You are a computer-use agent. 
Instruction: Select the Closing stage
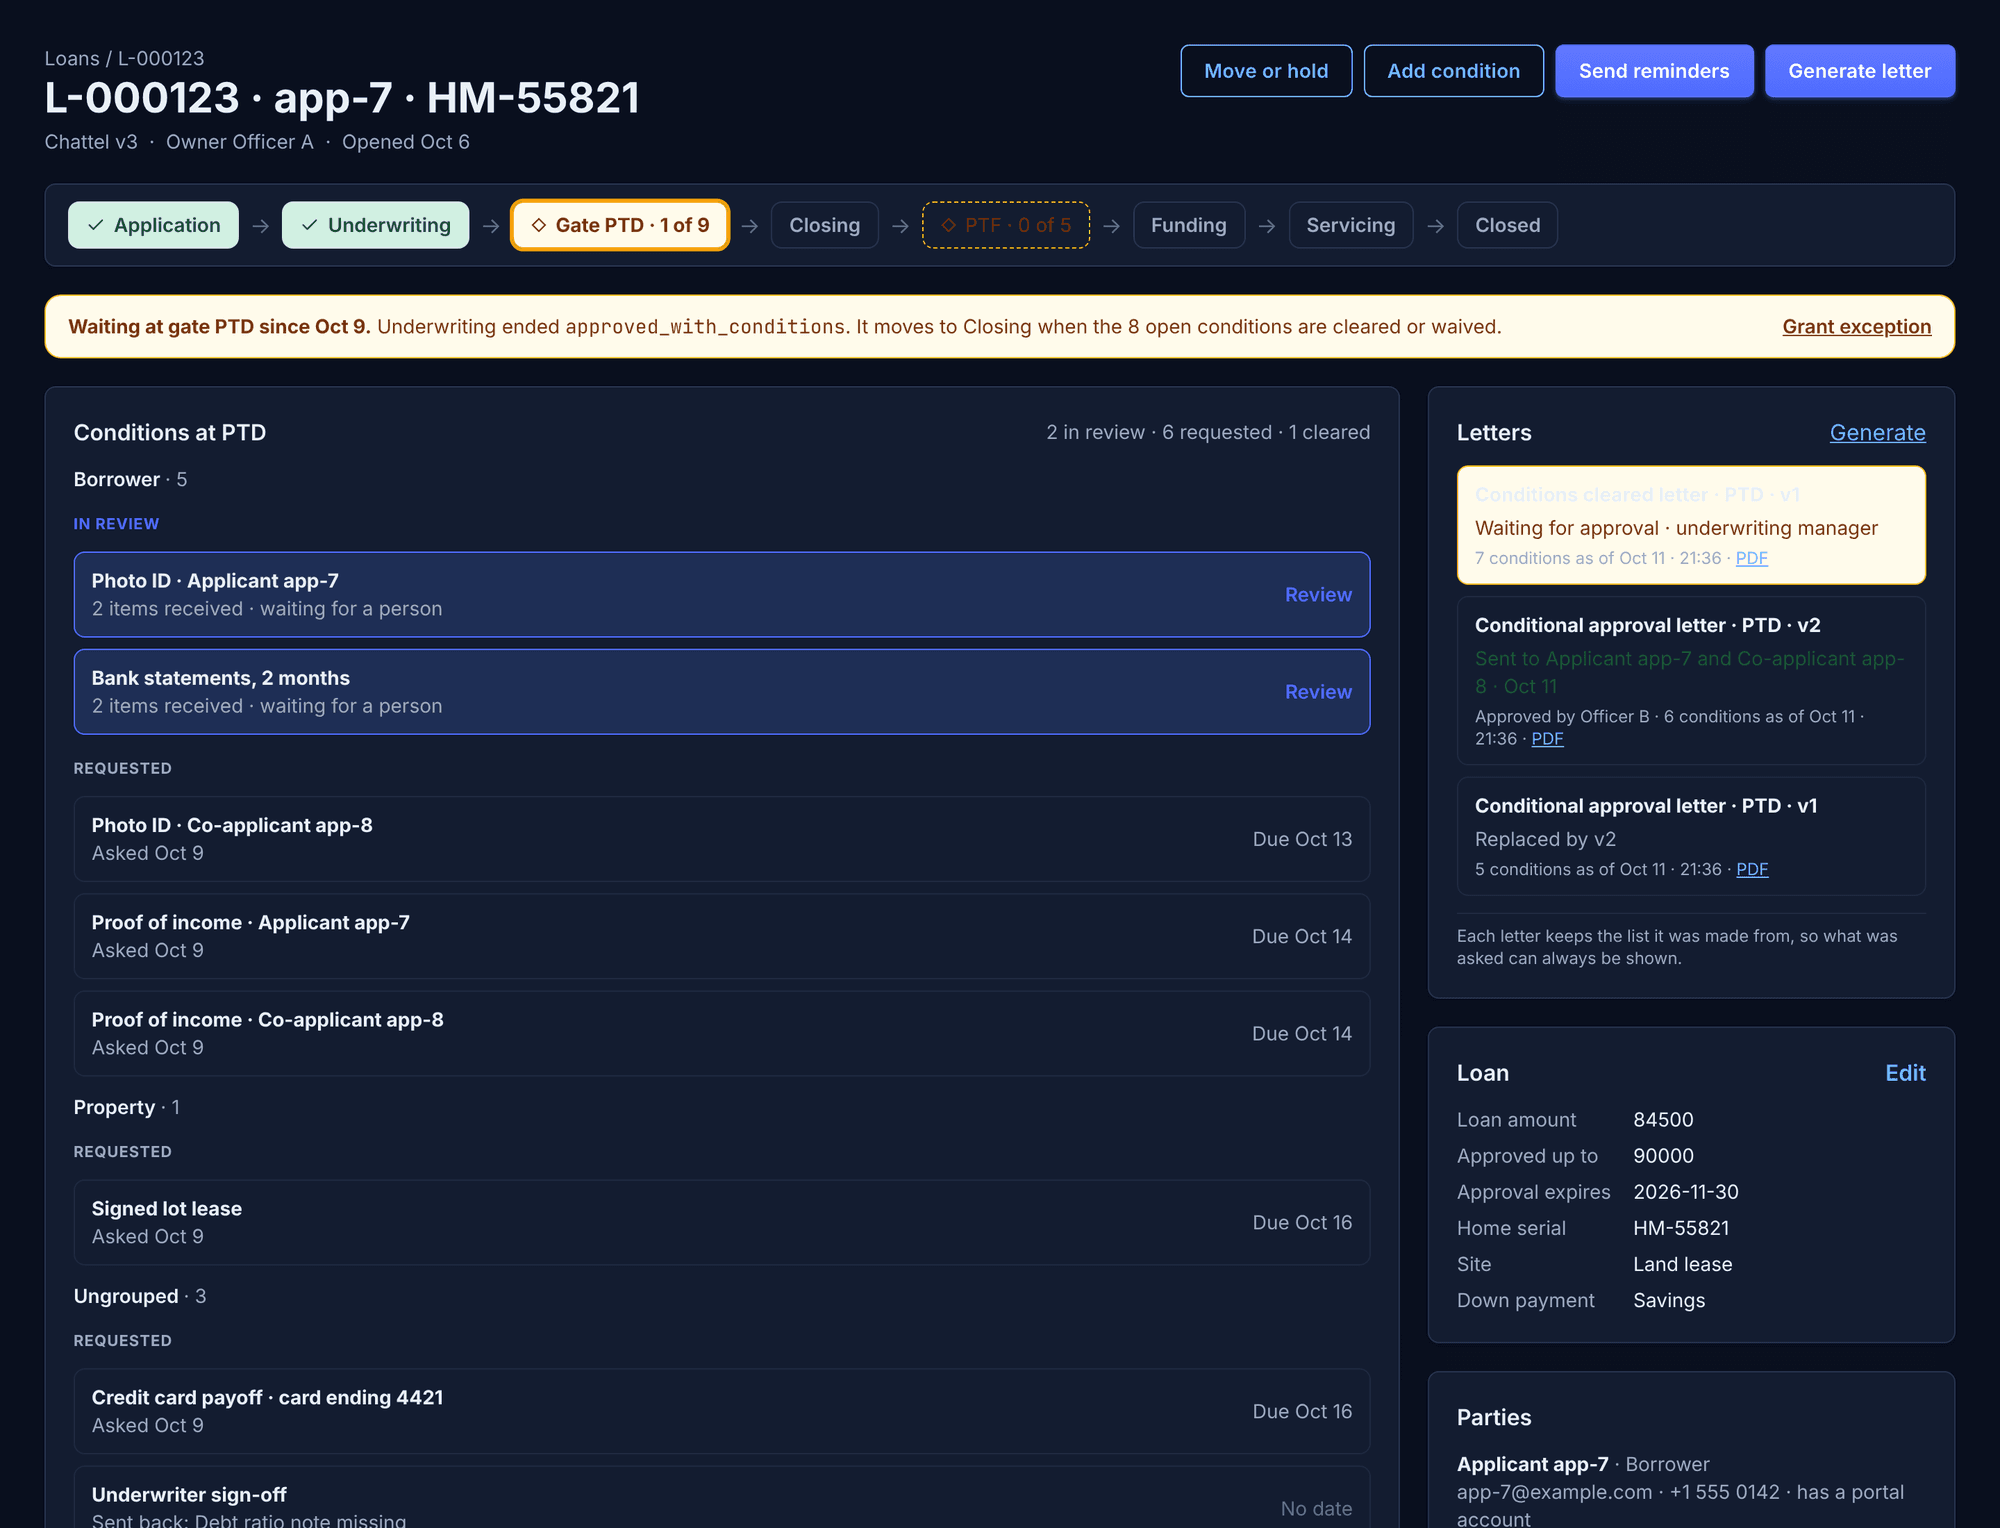pos(824,225)
